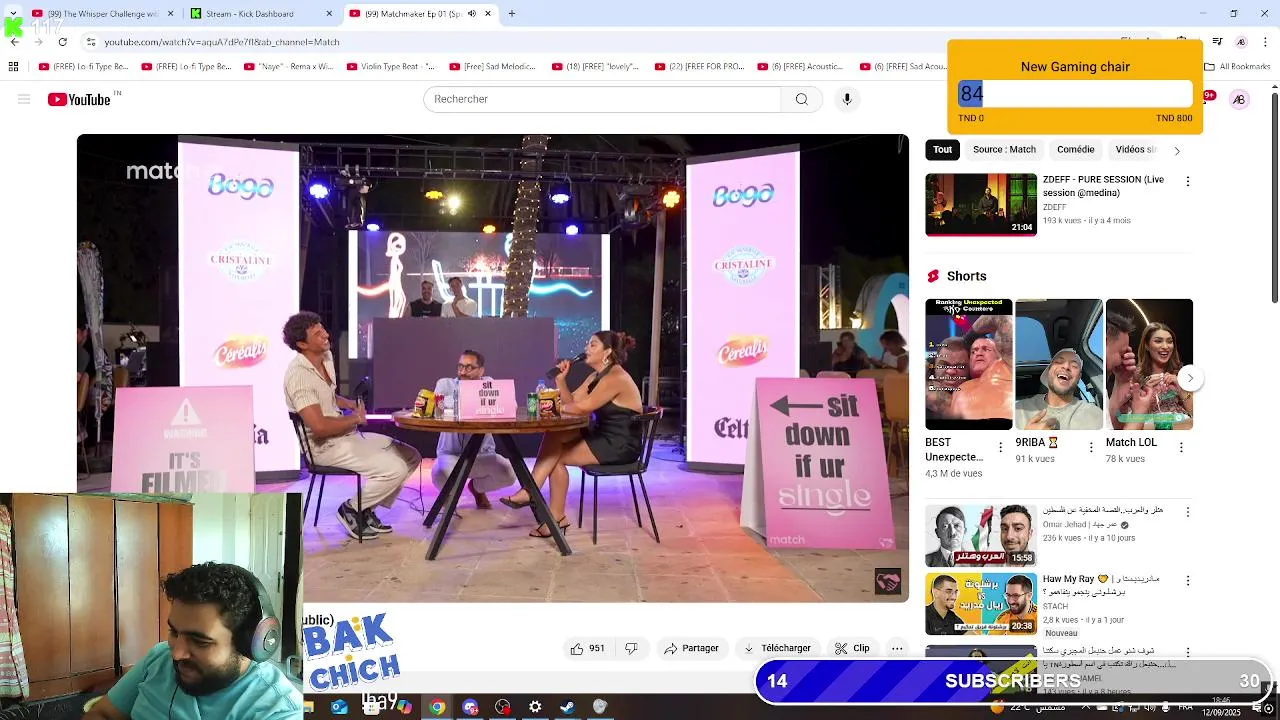
Task: Open the Violin Type Beat bookmark
Action: (391, 67)
